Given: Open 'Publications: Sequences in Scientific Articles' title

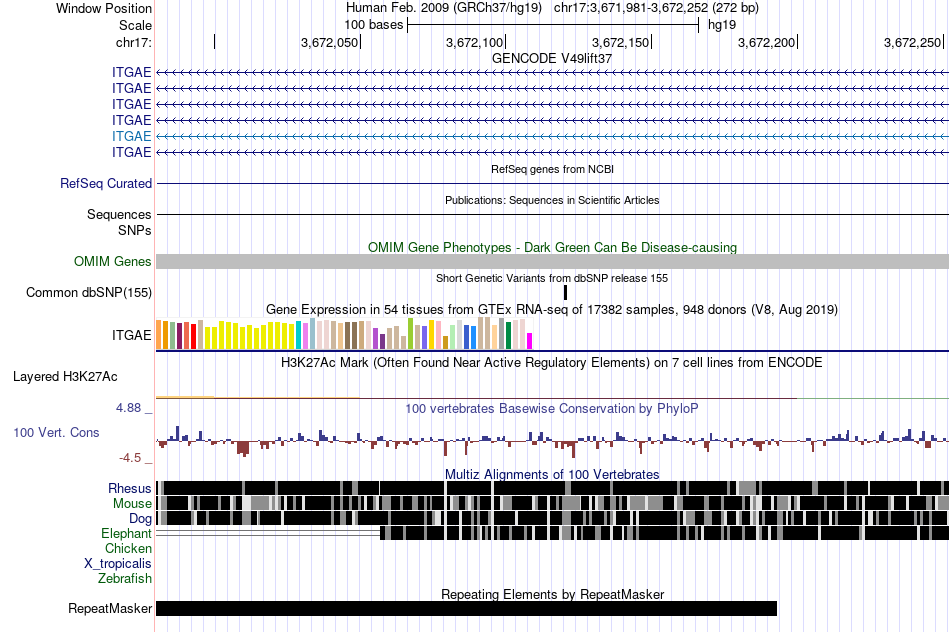Looking at the screenshot, I should coord(552,200).
